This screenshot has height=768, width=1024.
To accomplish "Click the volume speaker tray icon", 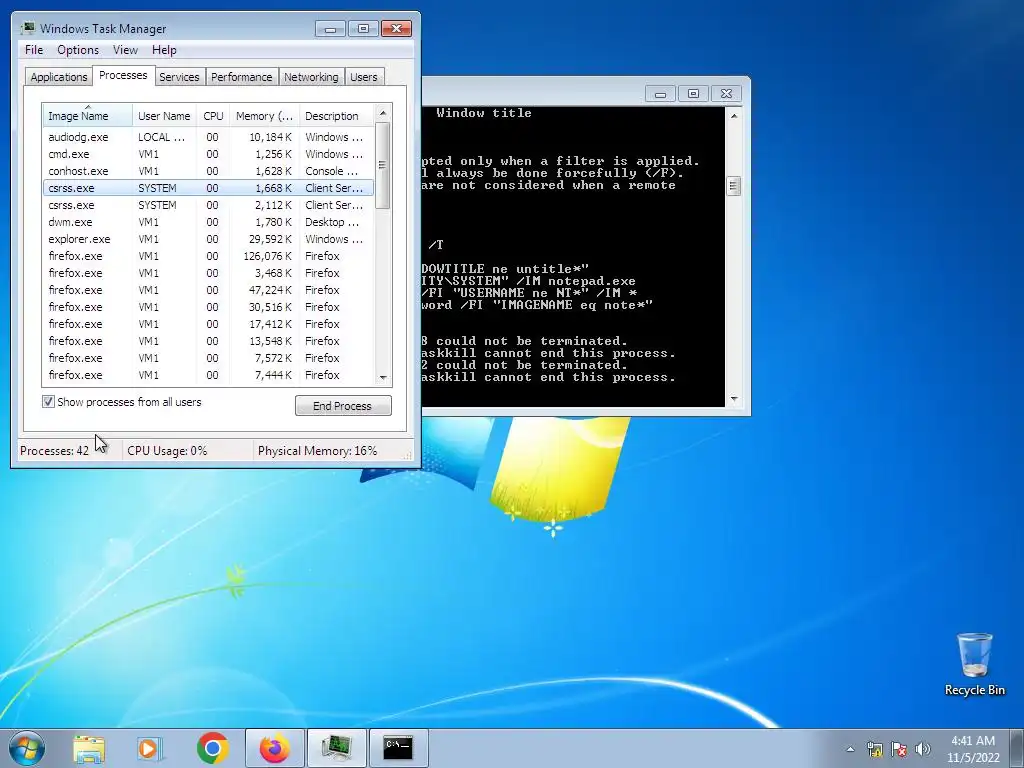I will pyautogui.click(x=923, y=749).
